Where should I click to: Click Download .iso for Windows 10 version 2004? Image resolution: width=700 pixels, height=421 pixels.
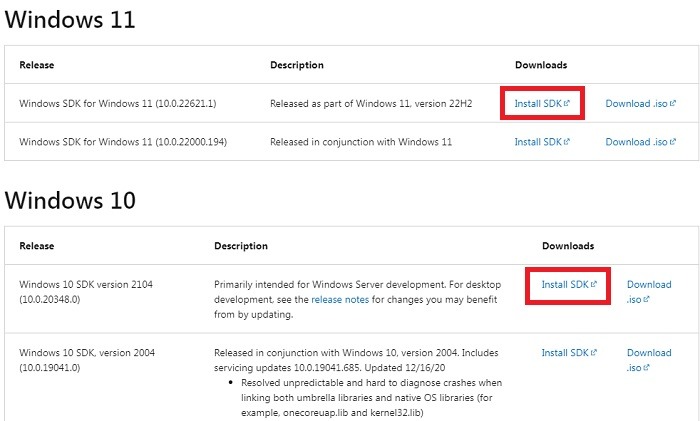(649, 360)
